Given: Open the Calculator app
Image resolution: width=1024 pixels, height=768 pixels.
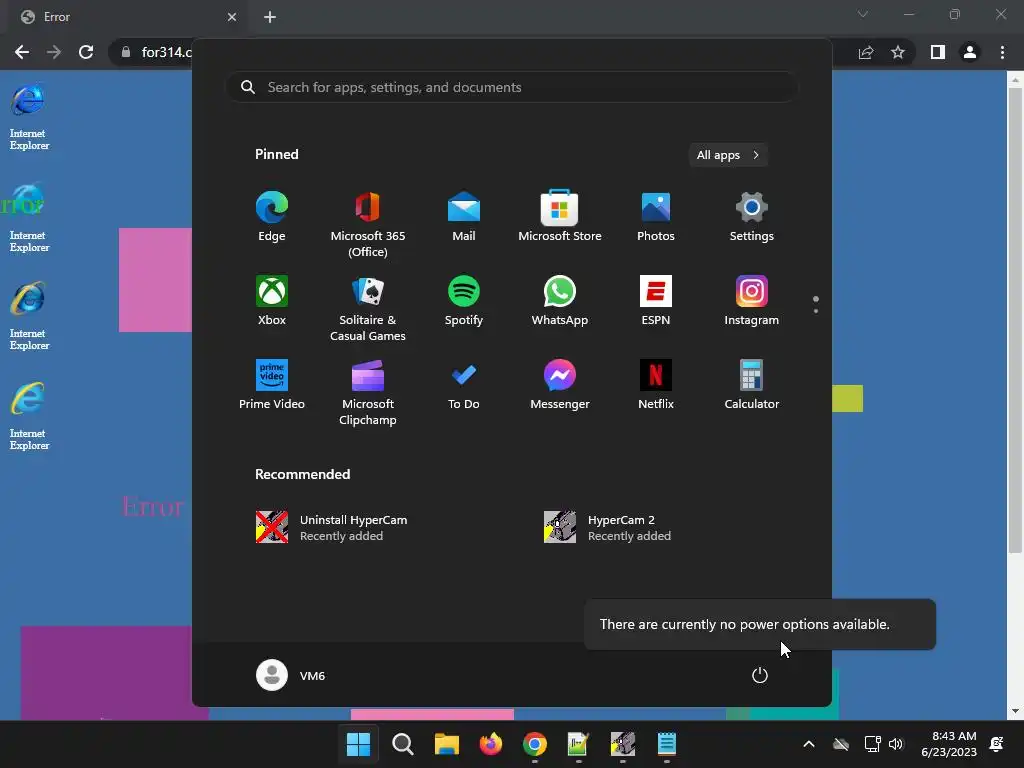Looking at the screenshot, I should [752, 385].
